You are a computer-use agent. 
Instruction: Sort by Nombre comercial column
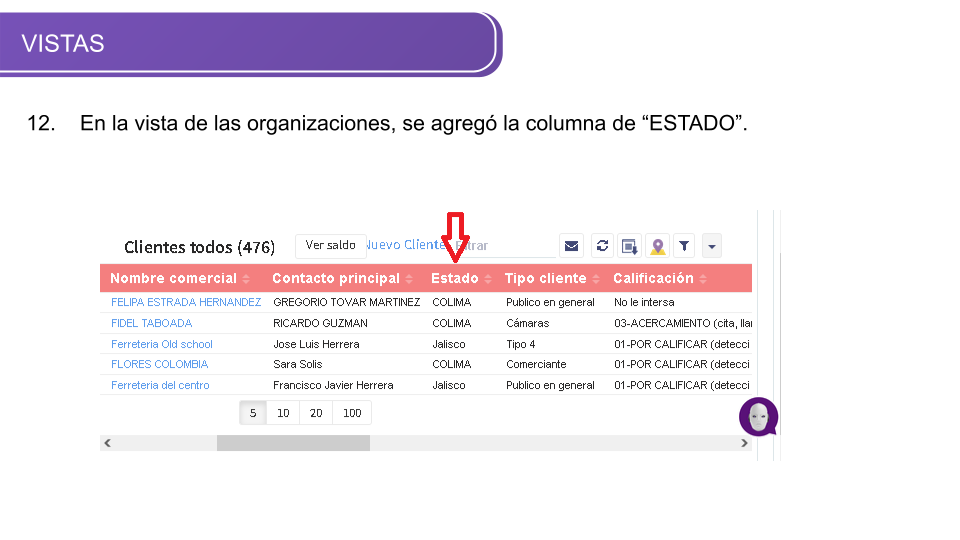pos(179,279)
